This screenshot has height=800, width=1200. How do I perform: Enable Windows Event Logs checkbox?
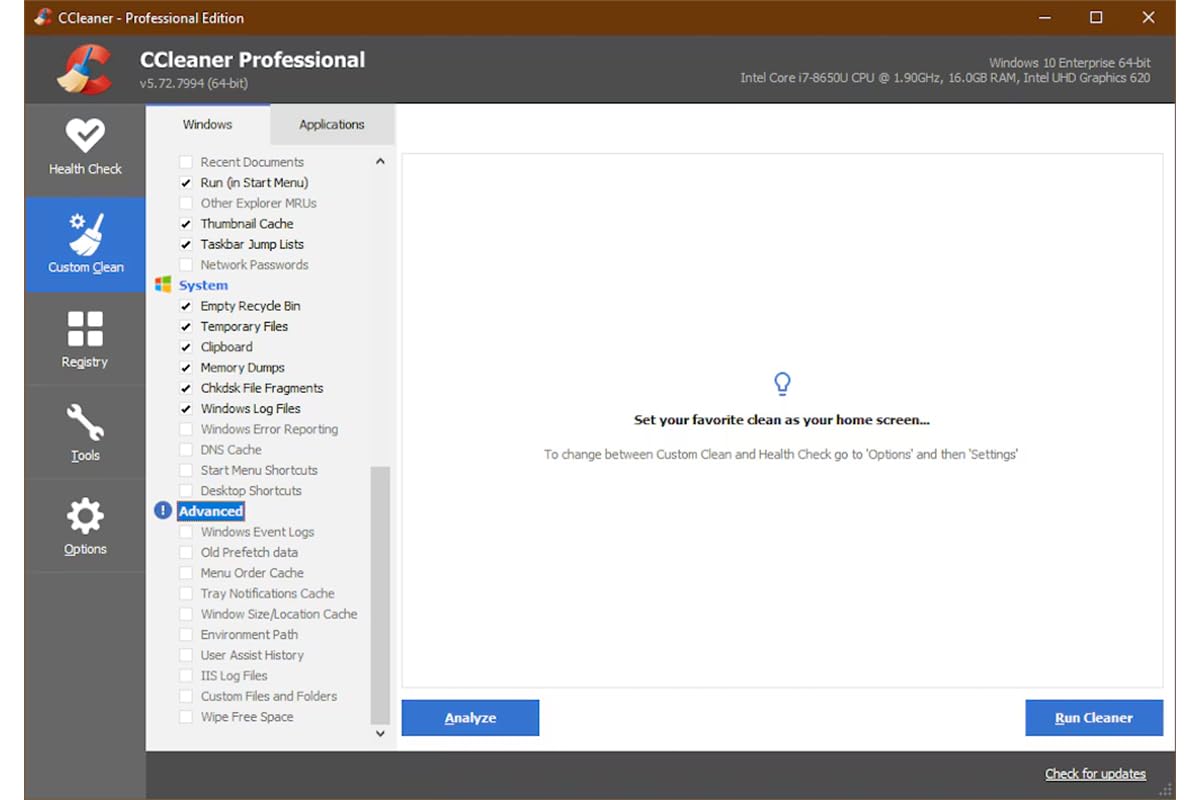pyautogui.click(x=186, y=532)
